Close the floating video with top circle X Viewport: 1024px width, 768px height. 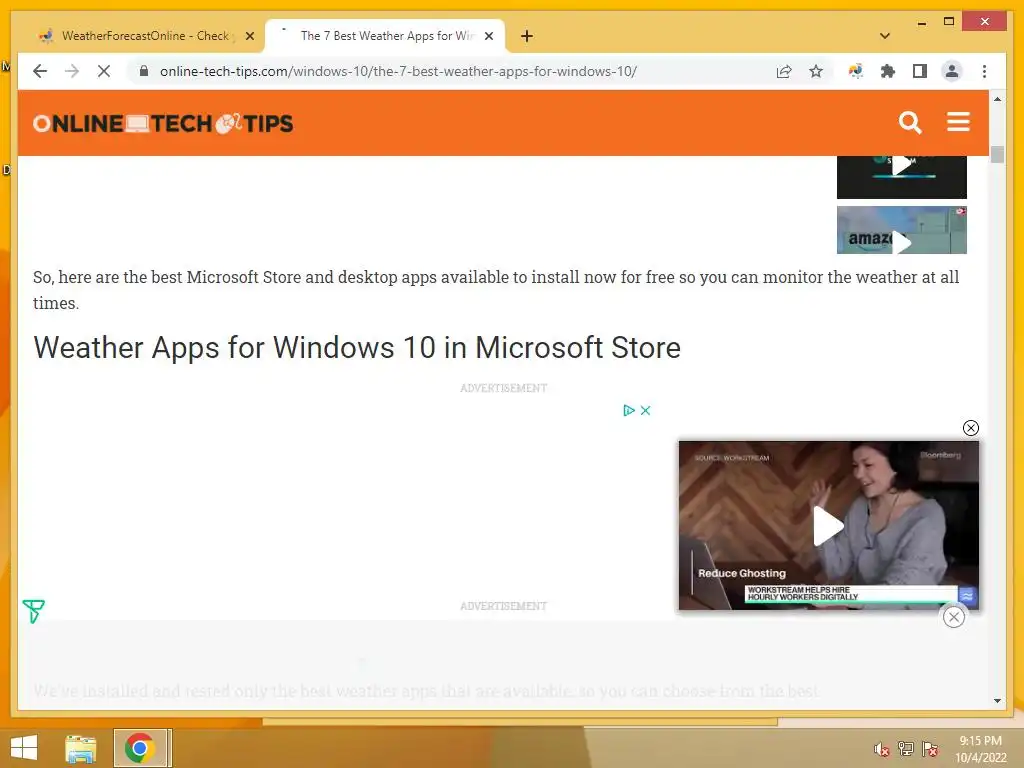[x=970, y=428]
